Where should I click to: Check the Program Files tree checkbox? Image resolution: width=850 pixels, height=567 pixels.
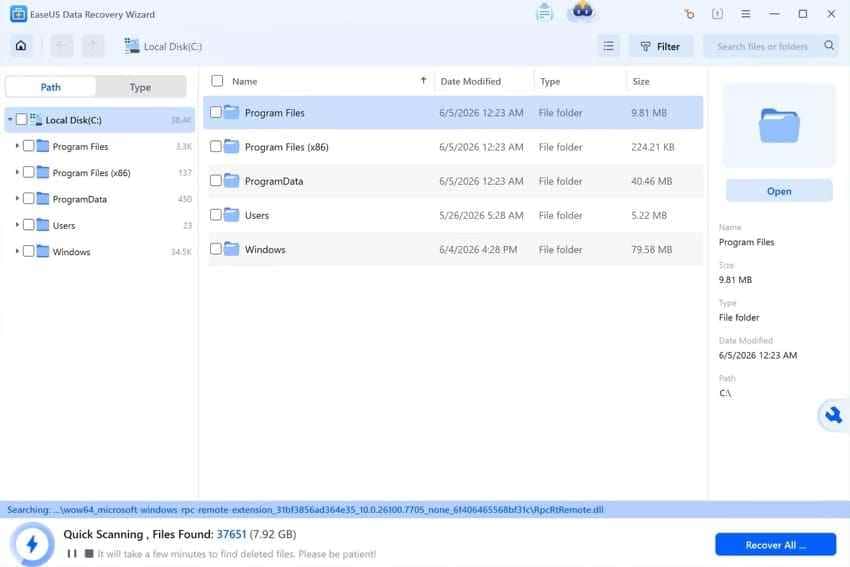coord(29,146)
